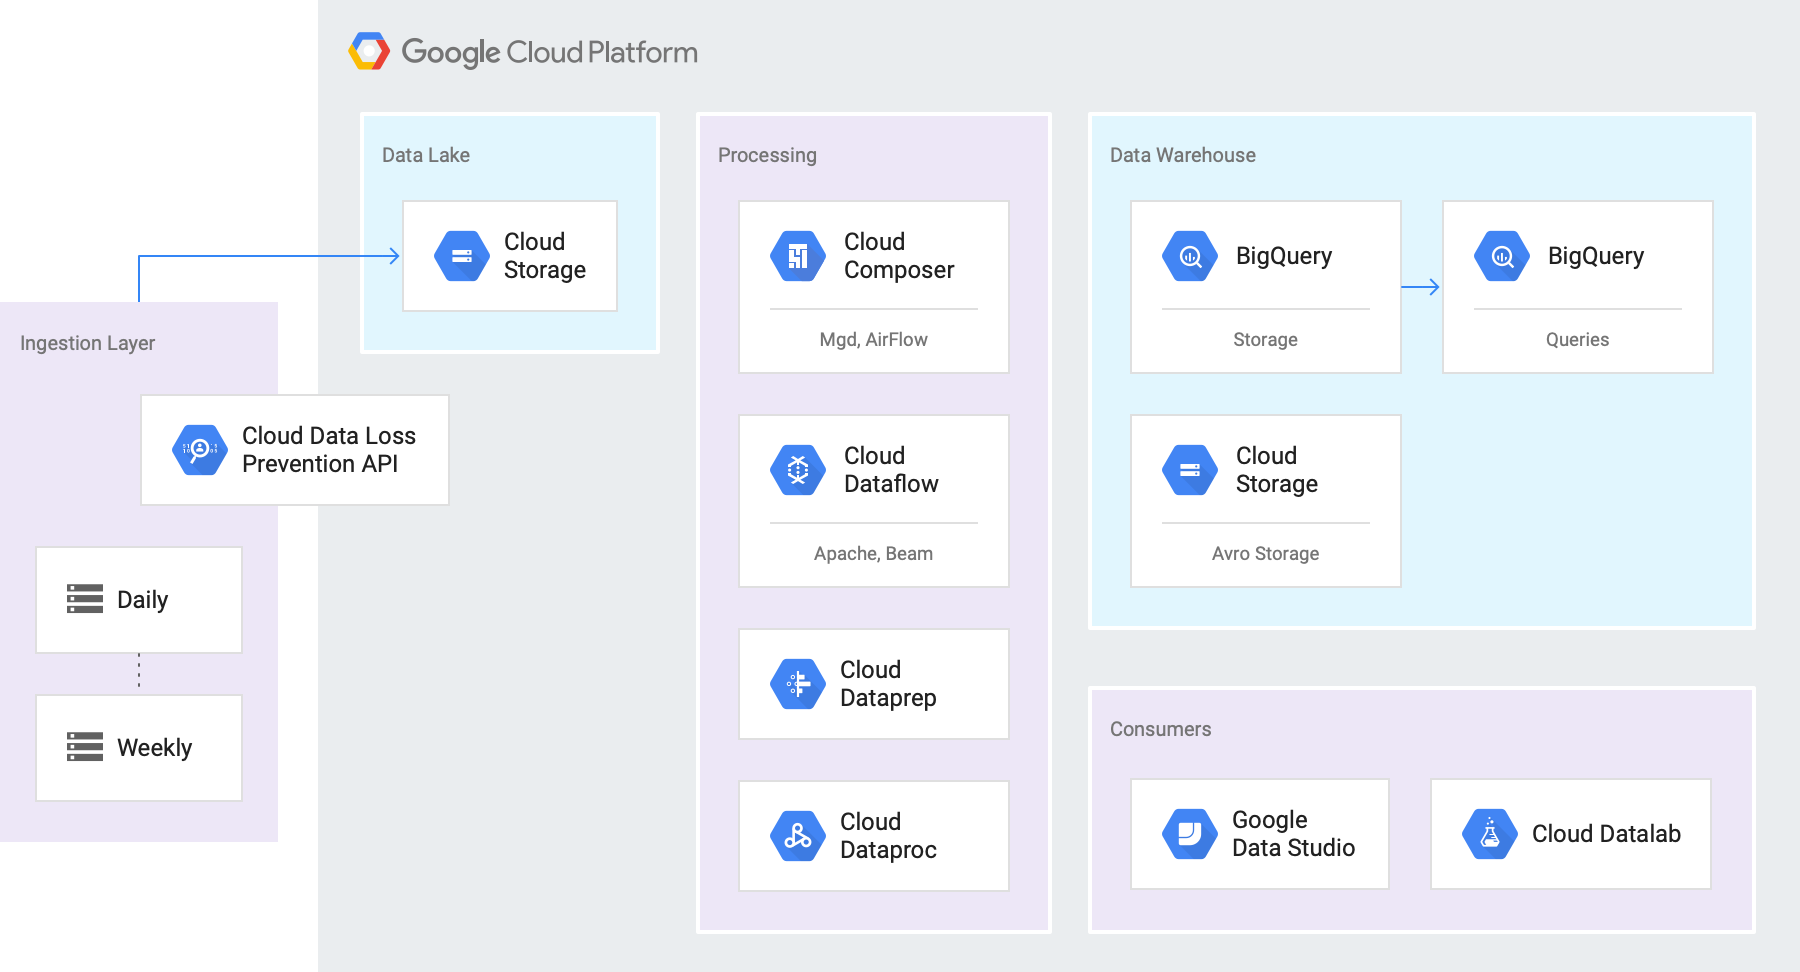The image size is (1800, 972).
Task: Click the Cloud Data Loss Prevention icon
Action: tap(200, 450)
